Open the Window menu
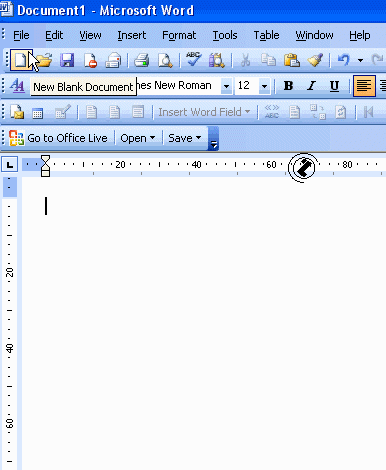This screenshot has height=470, width=386. pyautogui.click(x=314, y=35)
